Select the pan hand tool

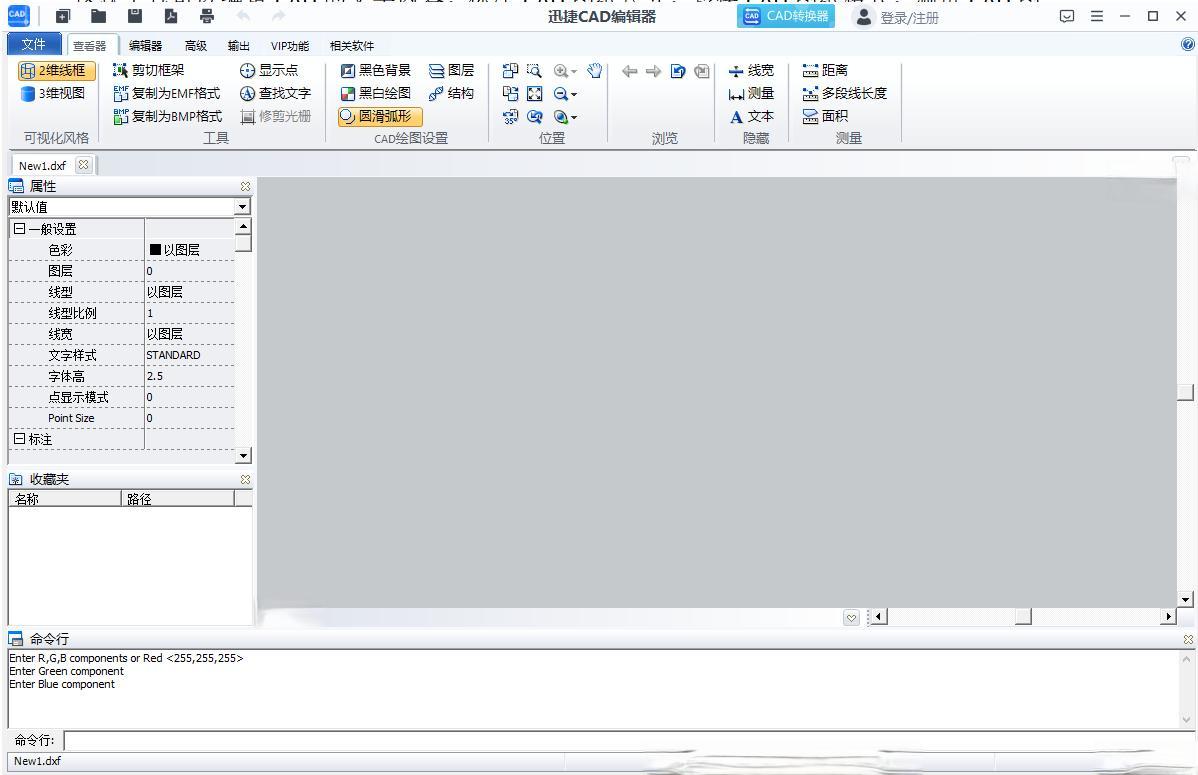coord(593,70)
